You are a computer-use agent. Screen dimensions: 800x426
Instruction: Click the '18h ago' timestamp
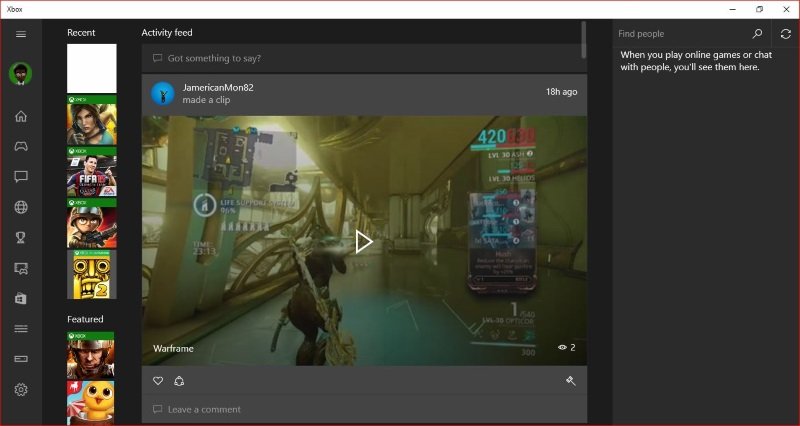click(562, 92)
